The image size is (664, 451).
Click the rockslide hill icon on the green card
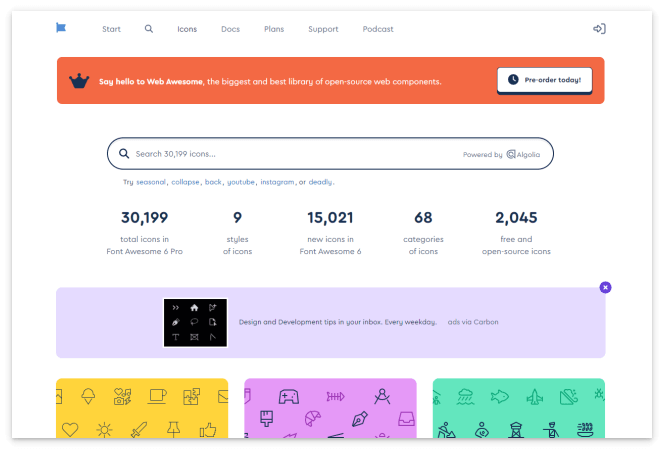pyautogui.click(x=569, y=397)
